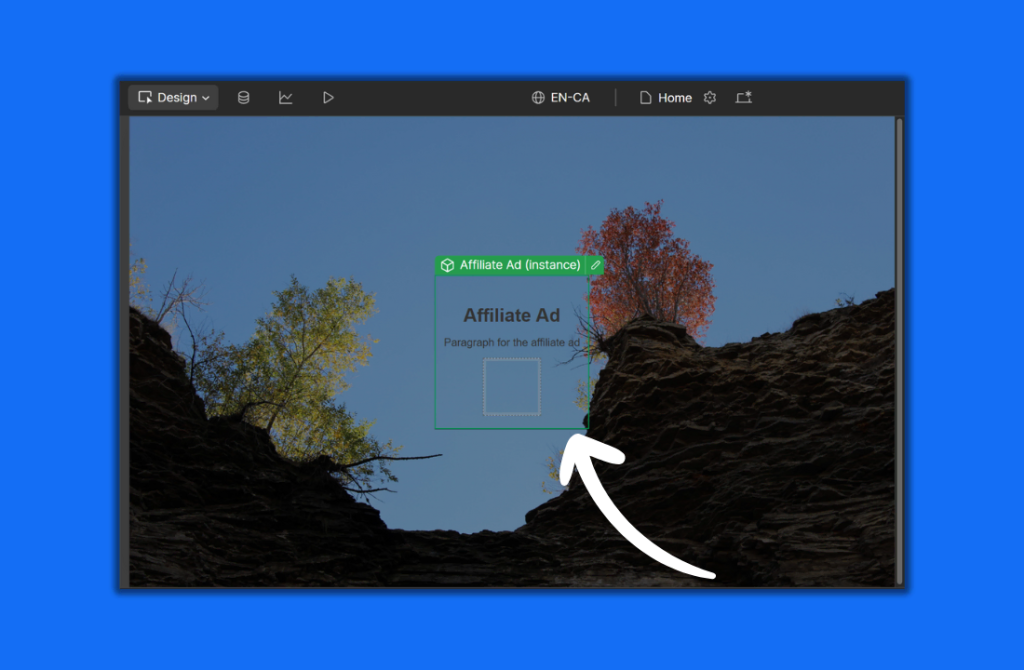Click the pencil edit component icon
Viewport: 1024px width, 670px height.
(x=595, y=265)
